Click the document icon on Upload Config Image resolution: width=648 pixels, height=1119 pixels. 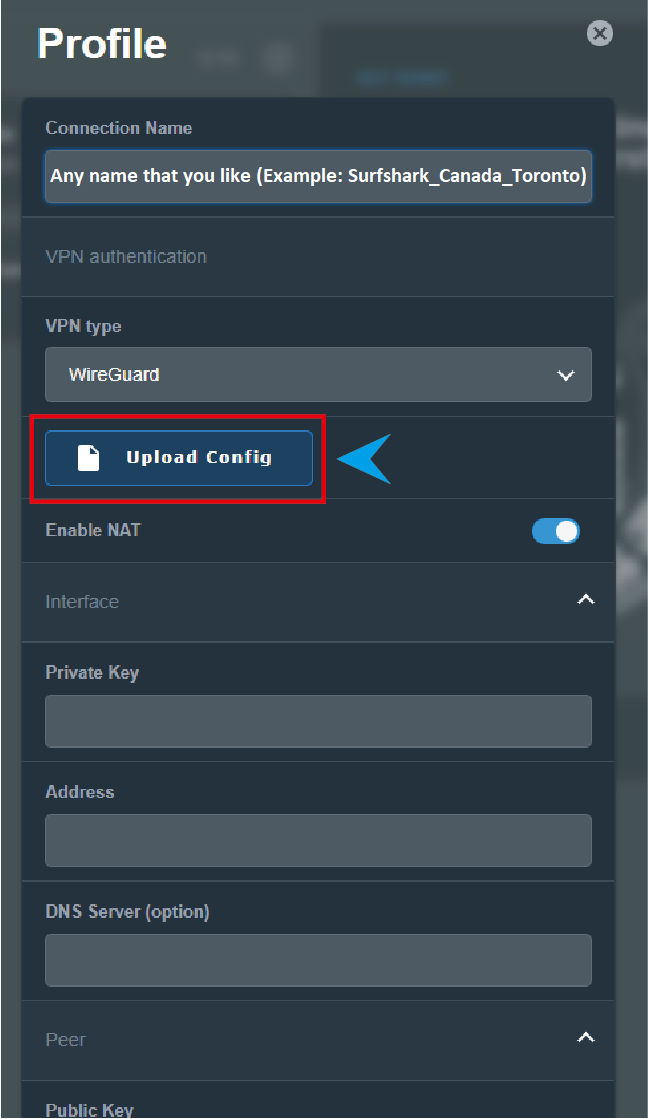point(89,458)
